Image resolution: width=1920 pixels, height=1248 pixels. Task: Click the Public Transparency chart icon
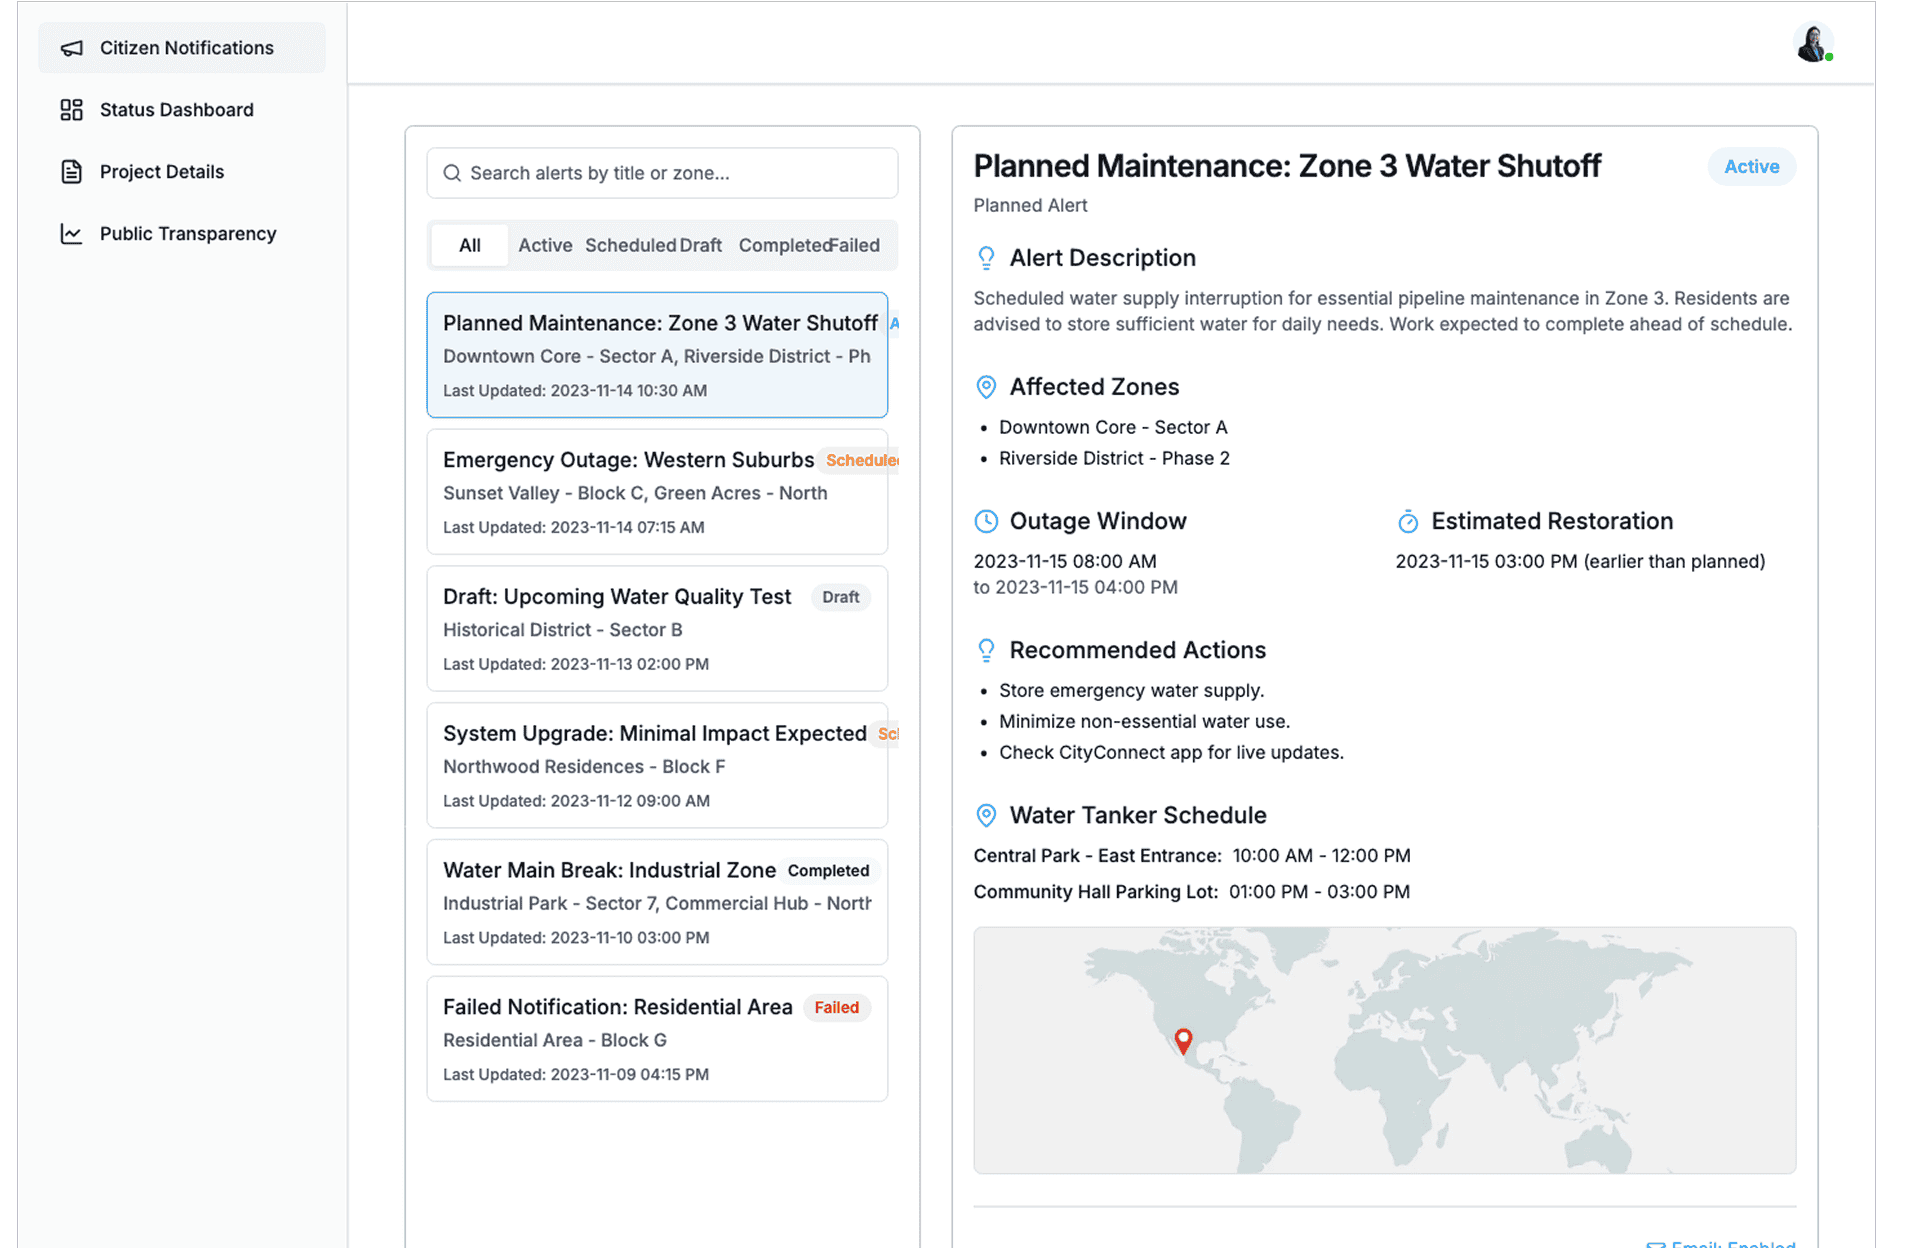[x=71, y=234]
